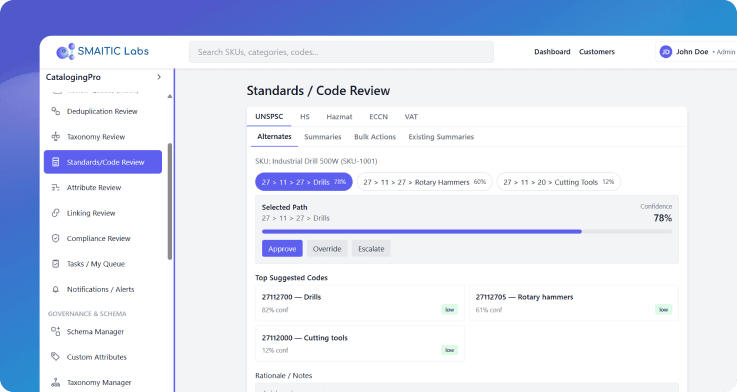This screenshot has height=392, width=737.
Task: Expand the CatalogingPro chevron
Action: 159,77
